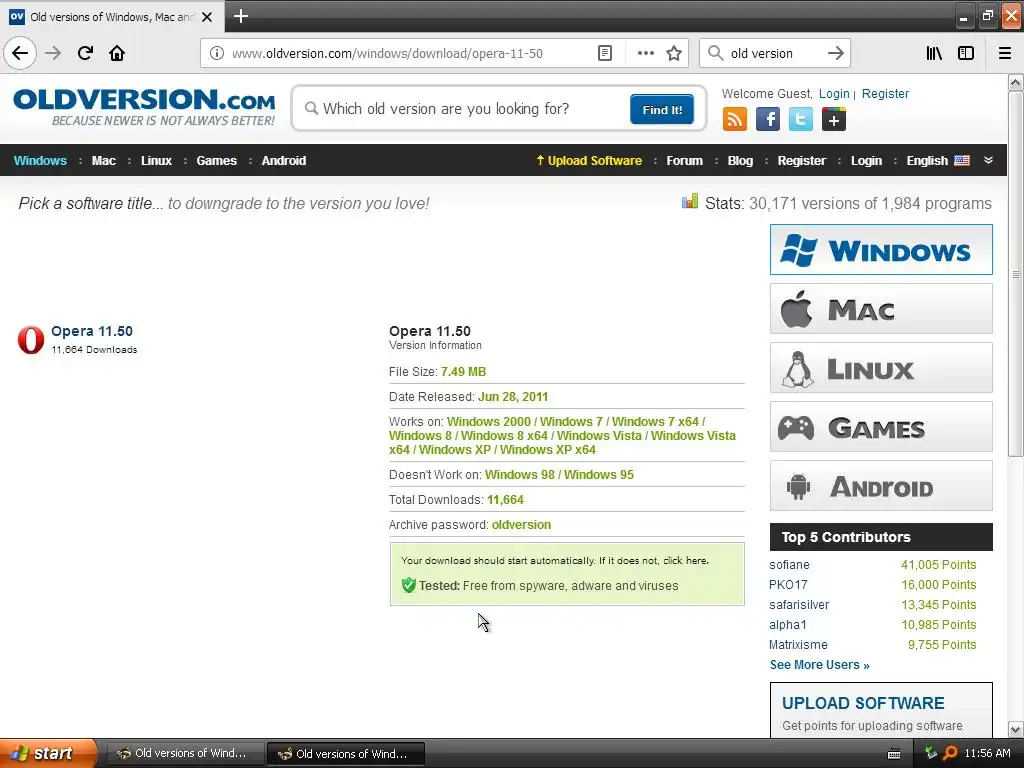This screenshot has height=768, width=1024.
Task: Open contributor safarisilver's profile
Action: [x=799, y=605]
